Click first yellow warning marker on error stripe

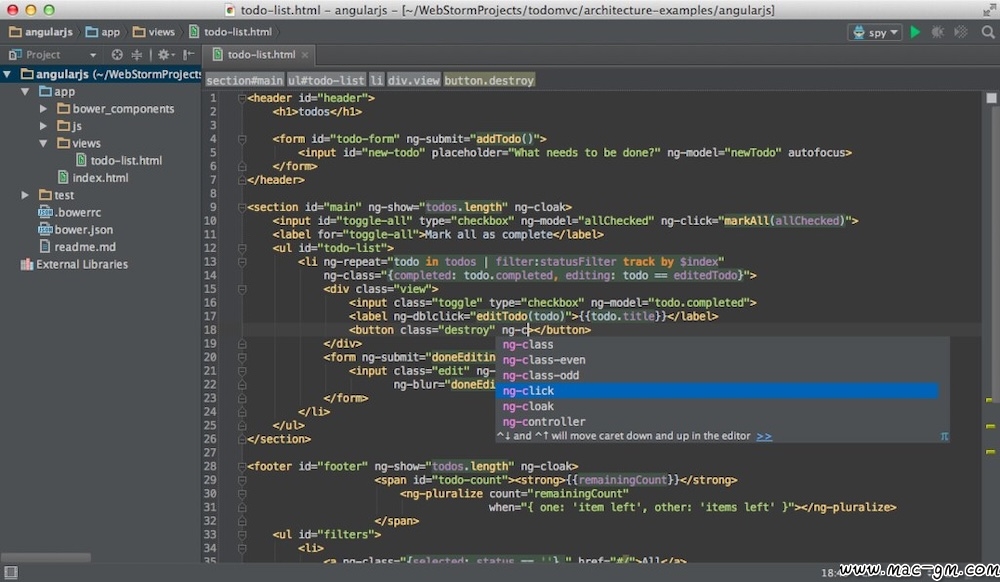(x=990, y=400)
